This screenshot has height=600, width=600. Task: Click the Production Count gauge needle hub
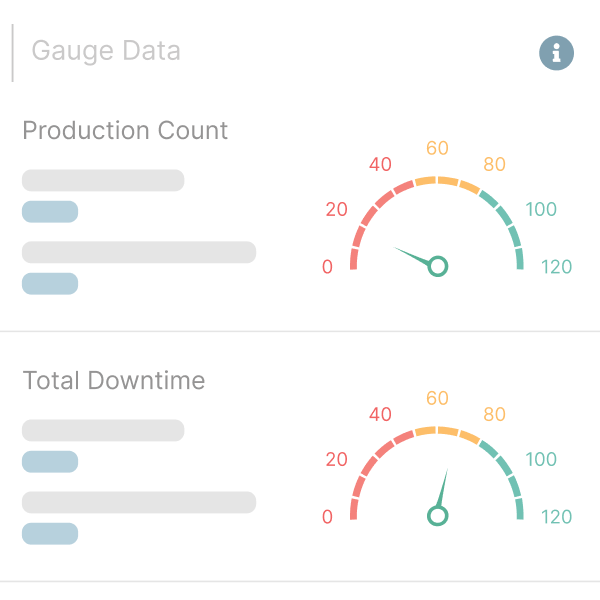pos(437,266)
